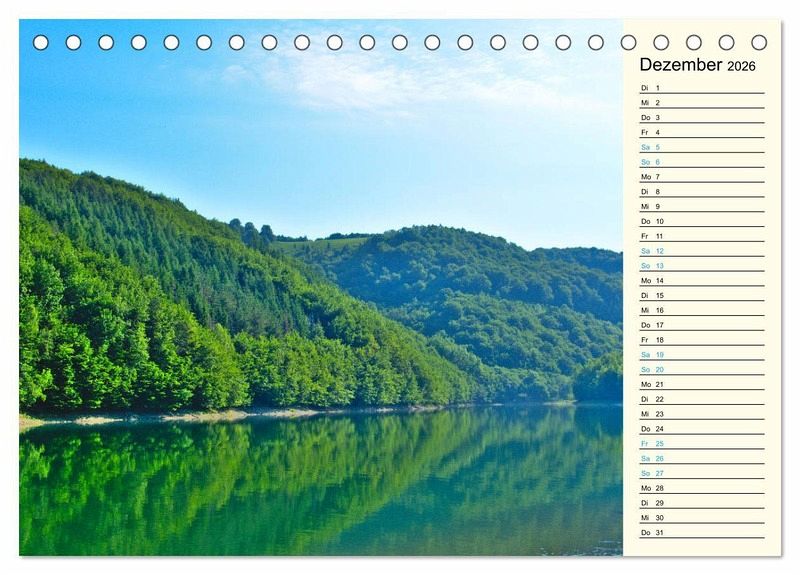Click the rightmost spiral binding hole
Viewport: 800px width, 575px height.
pyautogui.click(x=759, y=42)
